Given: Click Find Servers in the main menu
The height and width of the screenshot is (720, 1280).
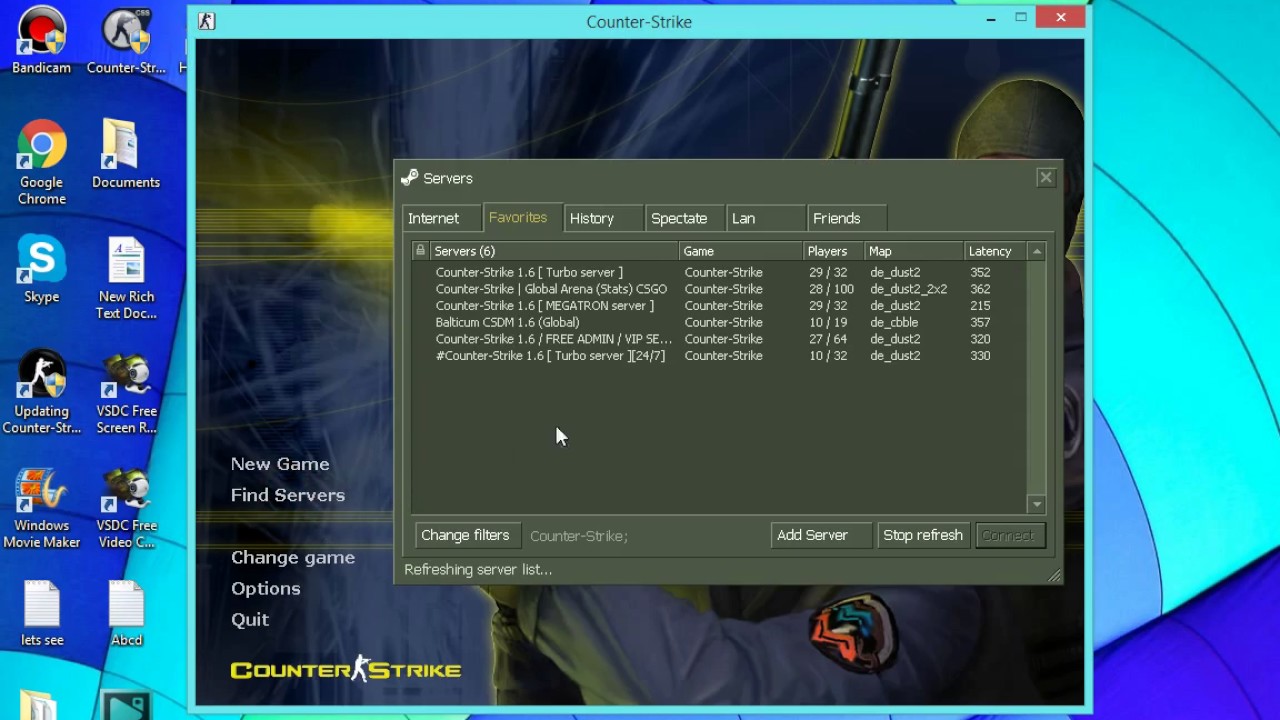Looking at the screenshot, I should point(288,495).
